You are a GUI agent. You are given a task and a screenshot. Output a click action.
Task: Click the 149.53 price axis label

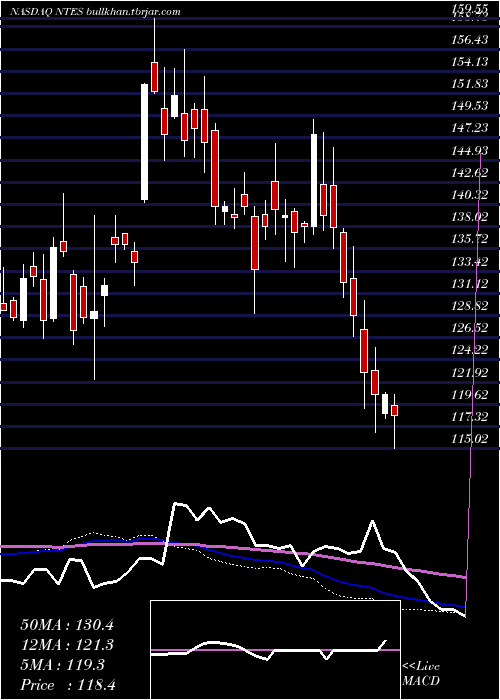point(470,107)
